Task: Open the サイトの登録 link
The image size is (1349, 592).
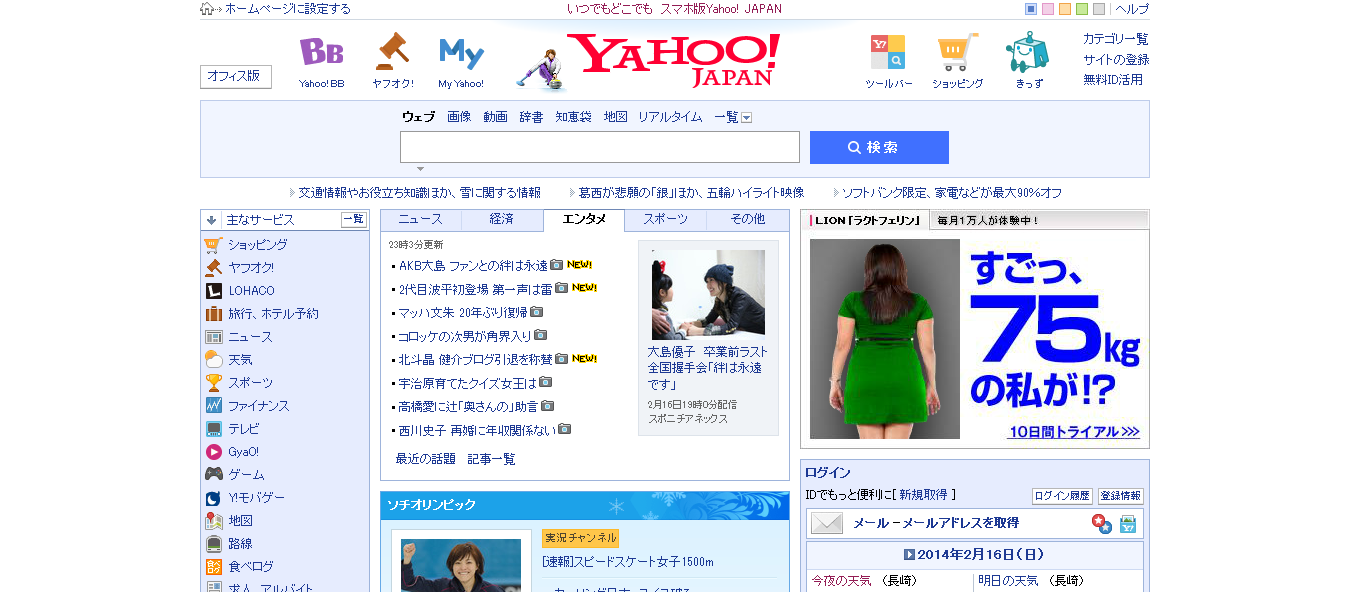Action: pyautogui.click(x=1116, y=59)
